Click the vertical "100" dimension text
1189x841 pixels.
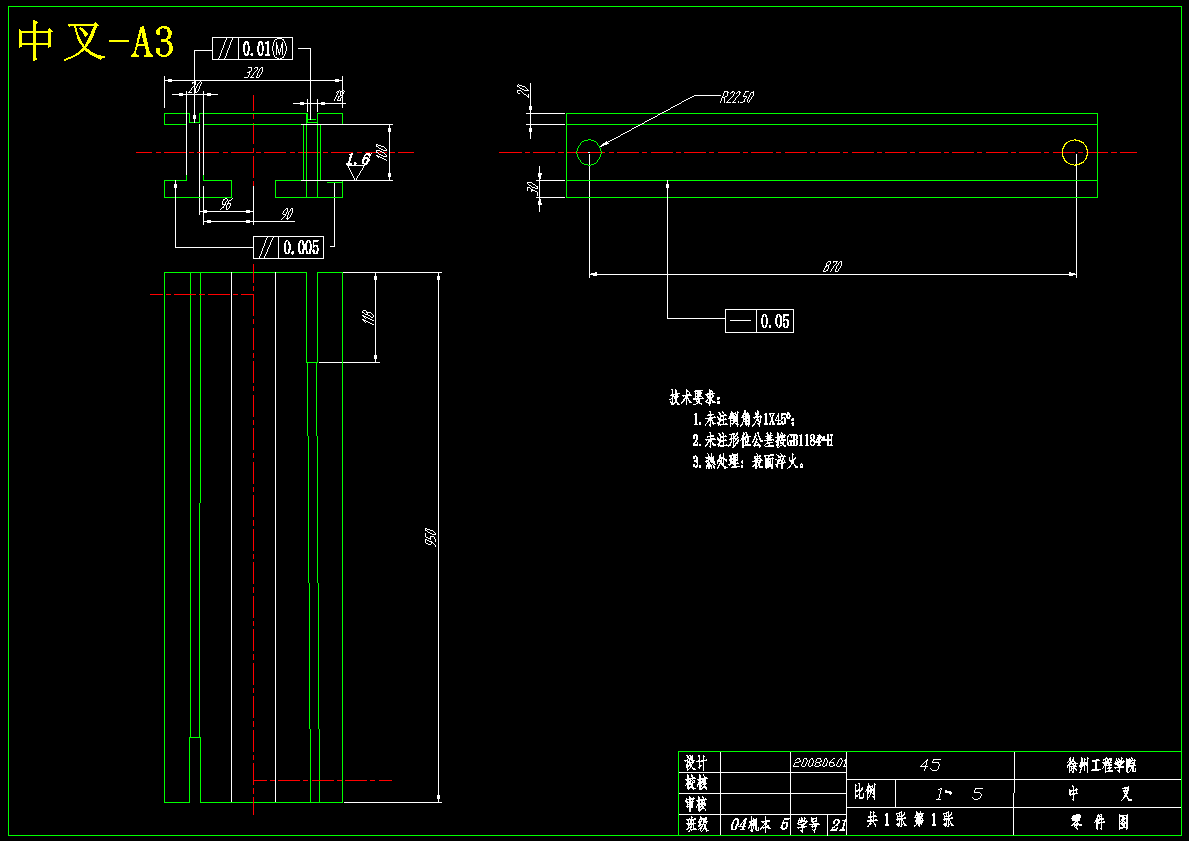tap(381, 152)
